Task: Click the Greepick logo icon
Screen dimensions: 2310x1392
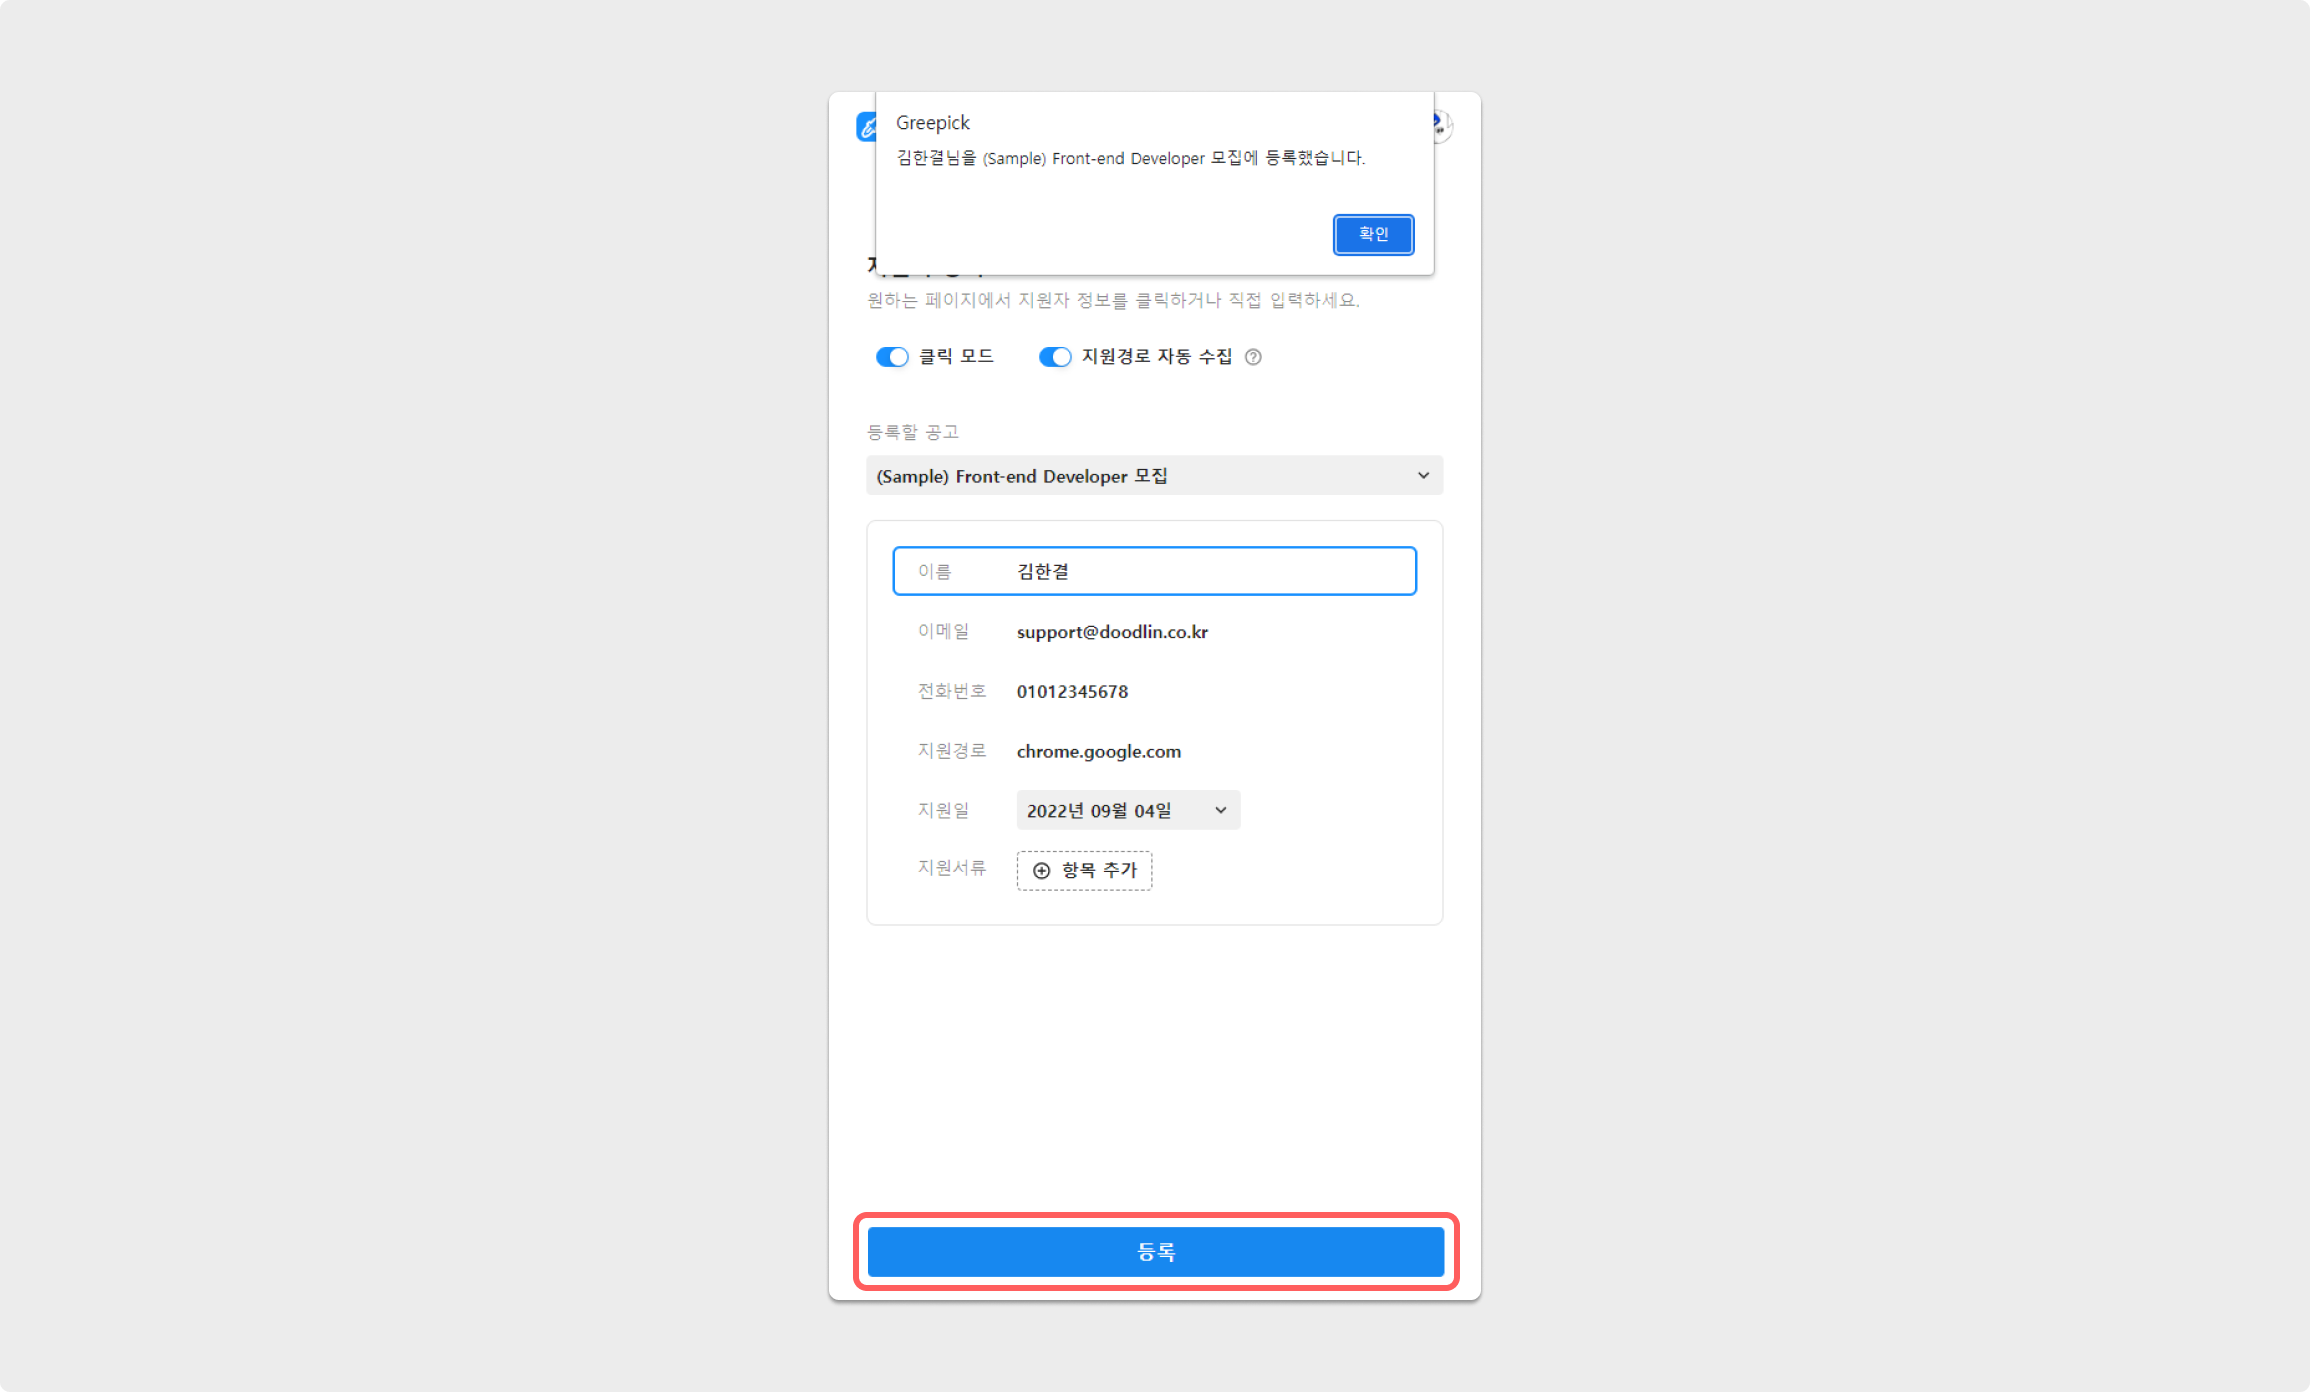Action: click(865, 127)
